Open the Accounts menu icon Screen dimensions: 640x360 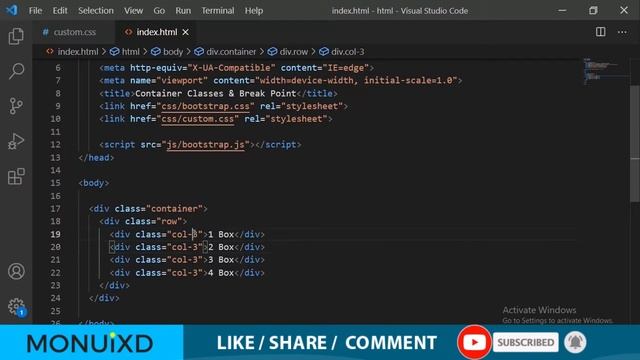coord(16,271)
